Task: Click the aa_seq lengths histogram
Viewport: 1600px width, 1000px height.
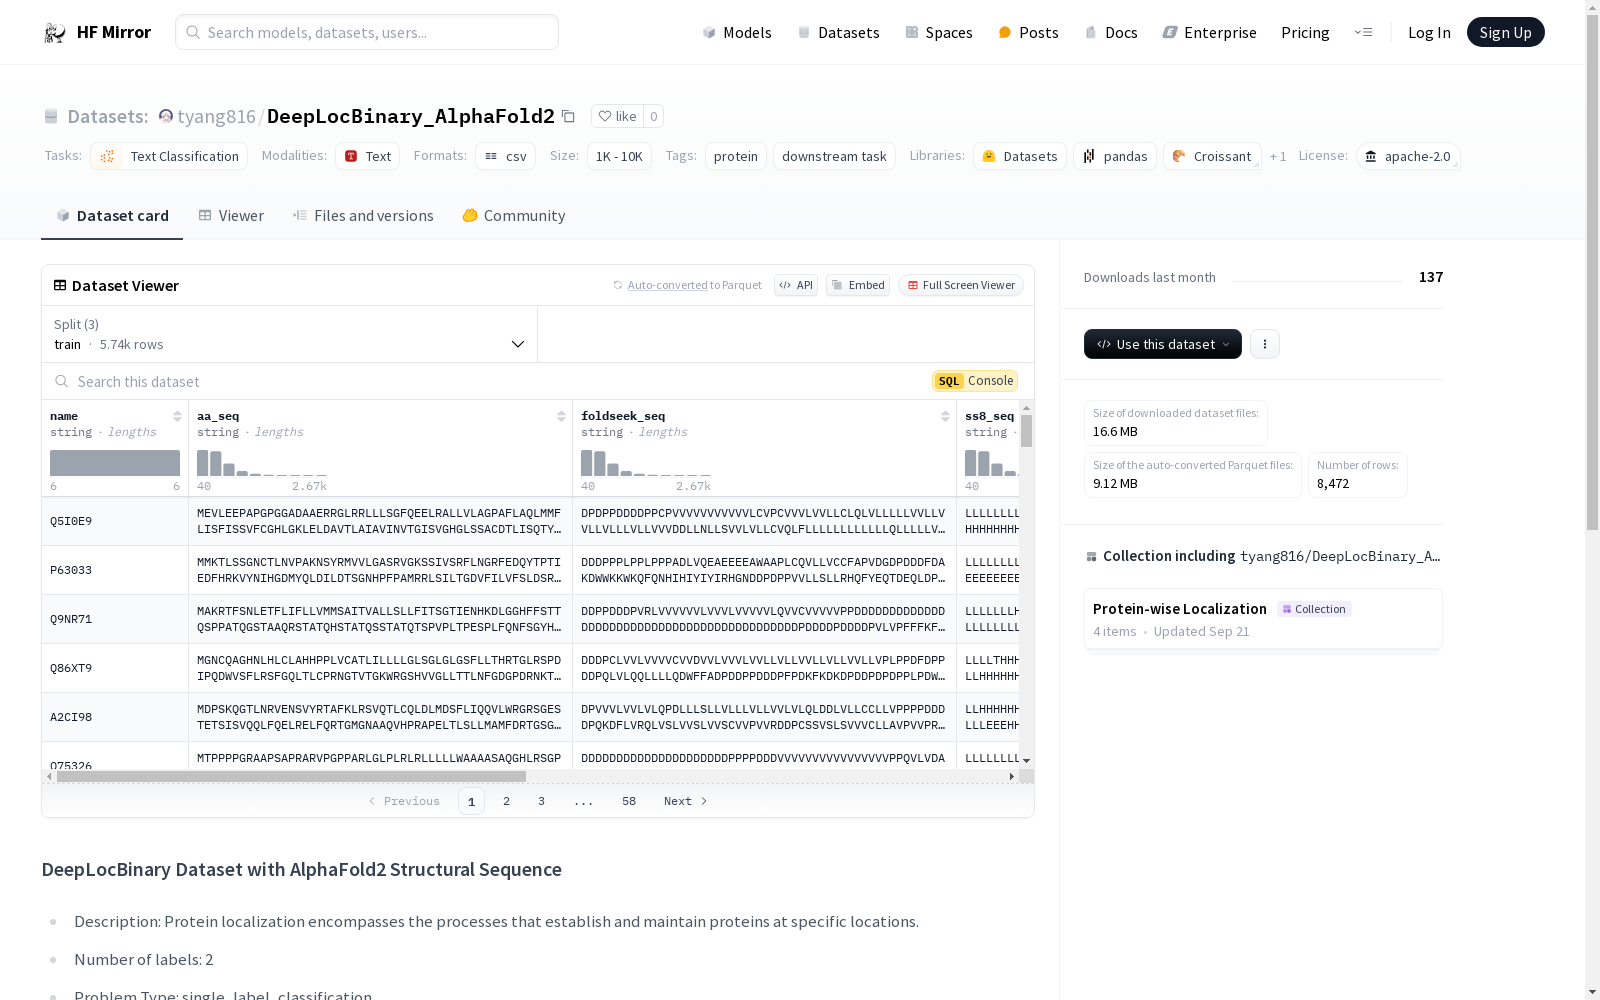Action: (x=262, y=463)
